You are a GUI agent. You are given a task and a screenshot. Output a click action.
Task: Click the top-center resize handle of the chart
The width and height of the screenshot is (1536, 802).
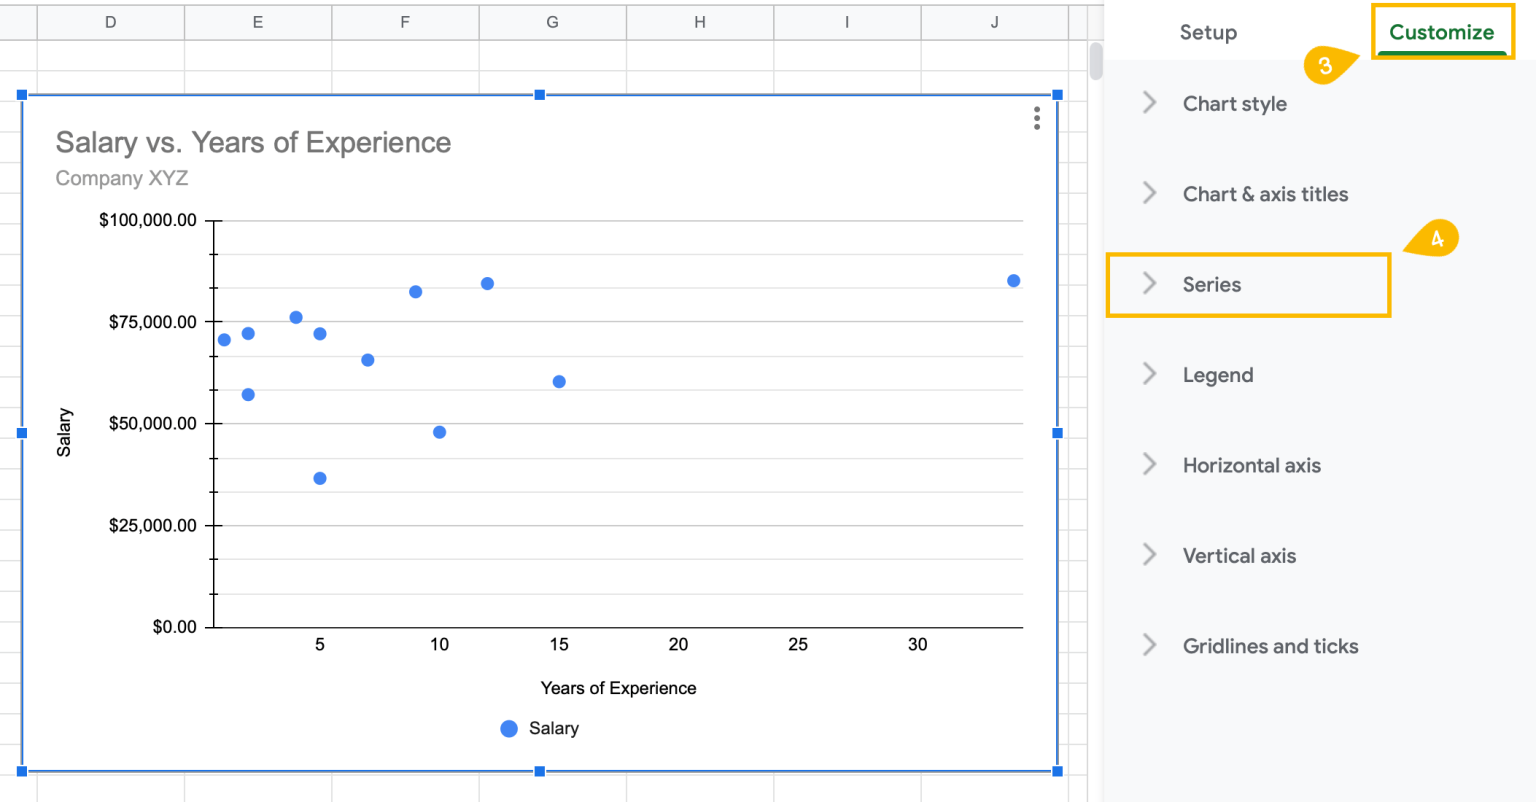539,94
